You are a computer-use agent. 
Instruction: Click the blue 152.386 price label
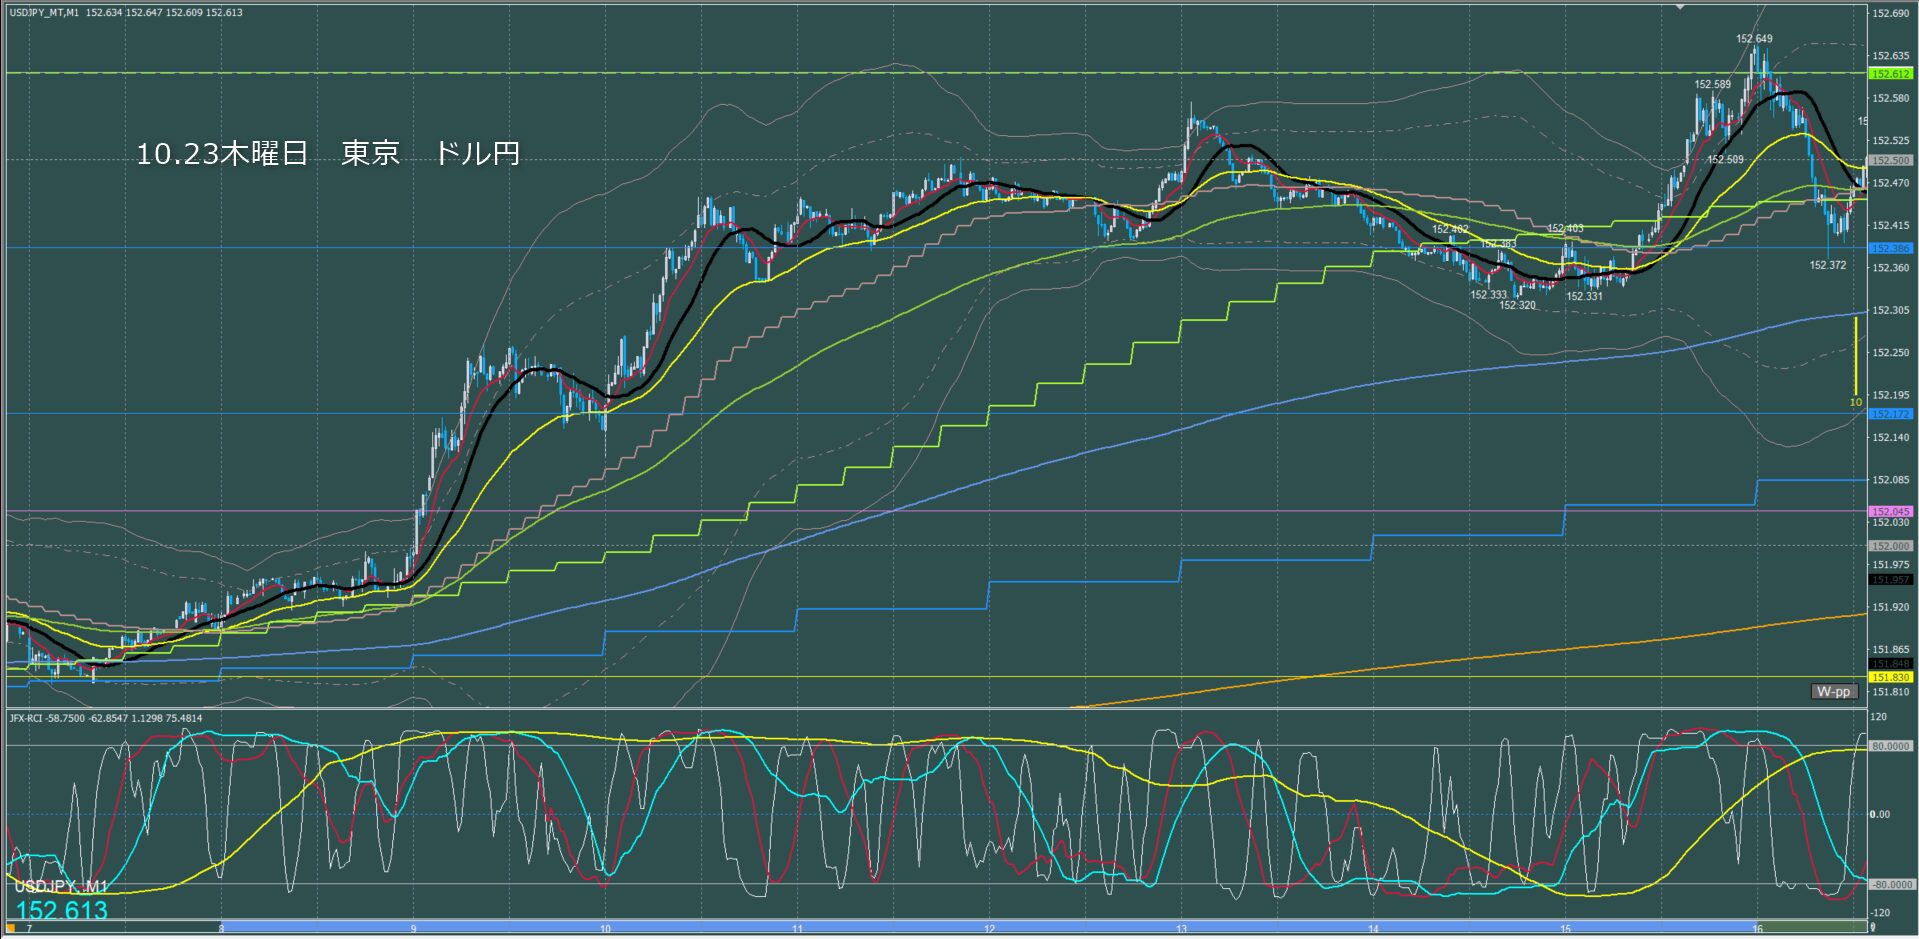pos(1890,248)
